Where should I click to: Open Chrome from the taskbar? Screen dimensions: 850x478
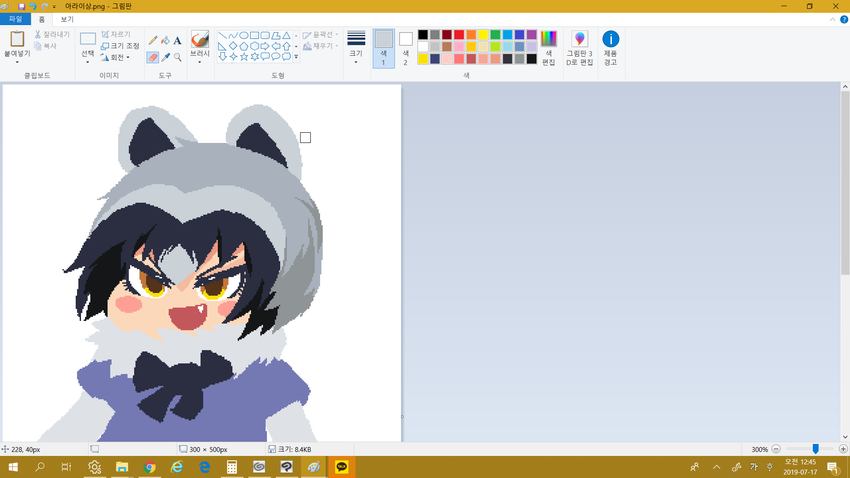pyautogui.click(x=150, y=467)
